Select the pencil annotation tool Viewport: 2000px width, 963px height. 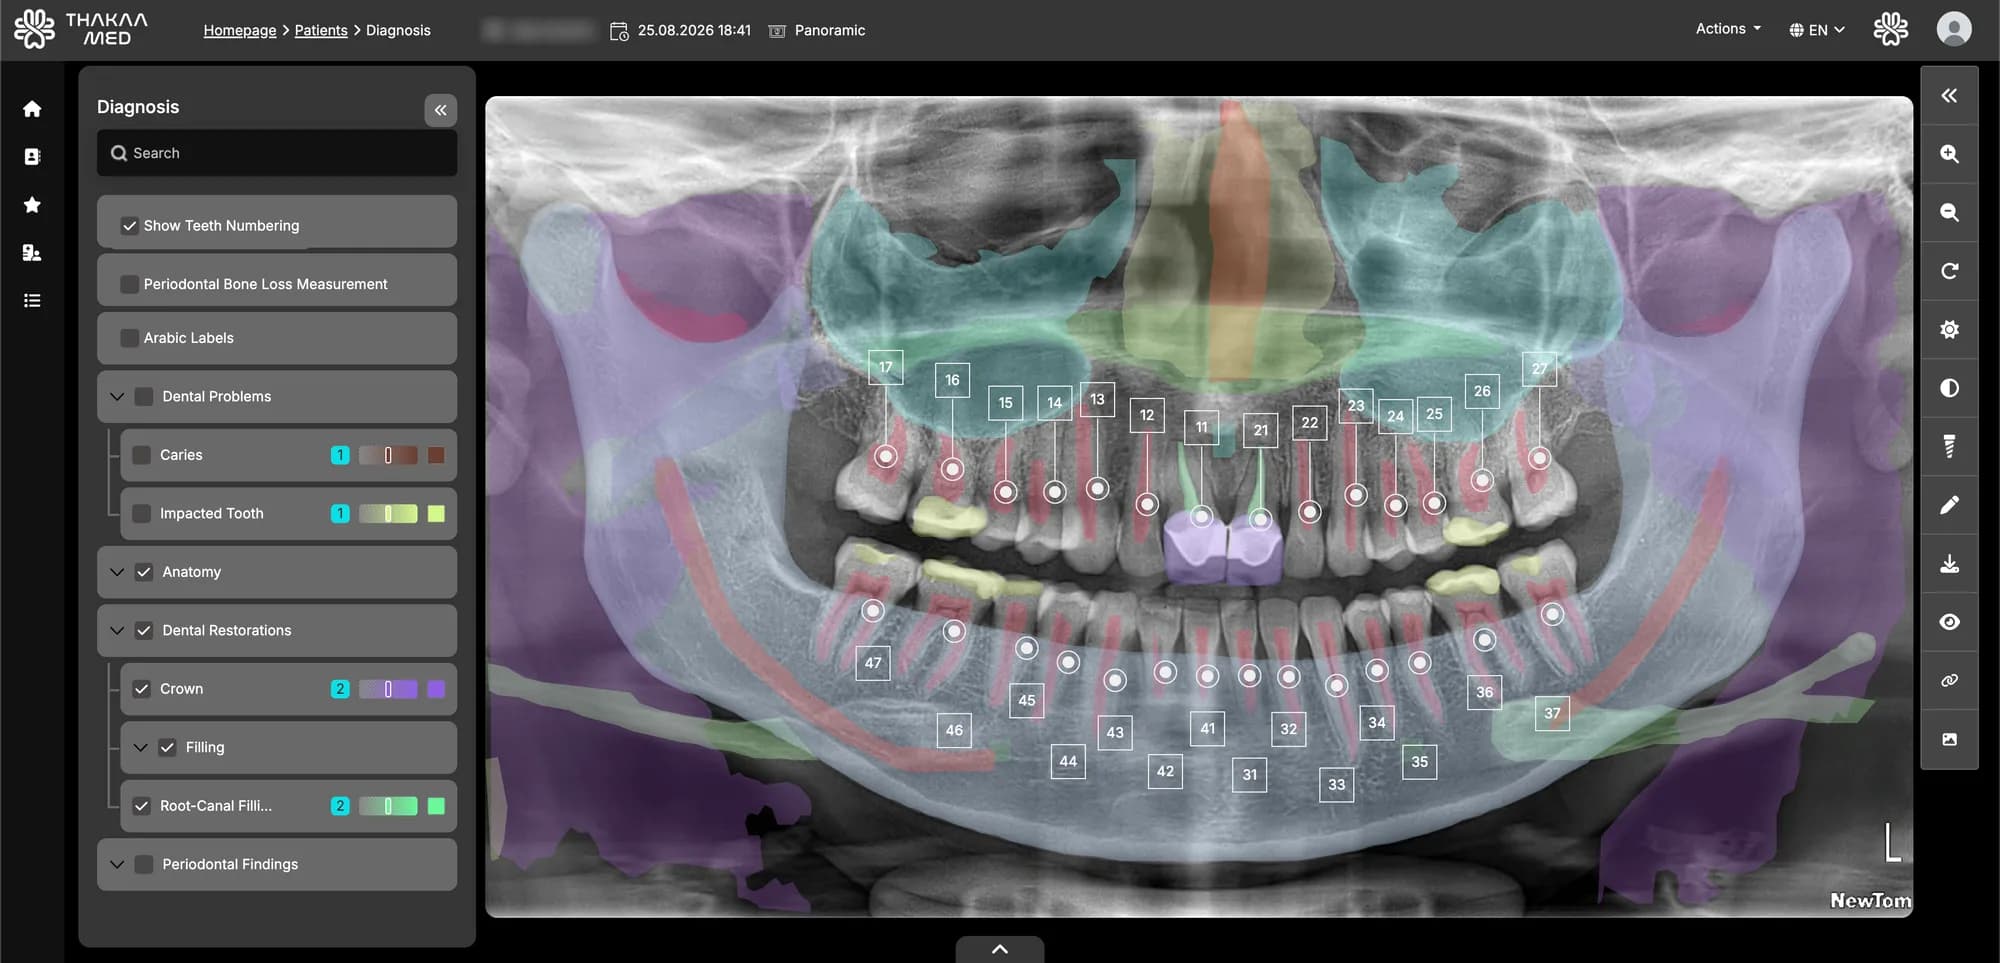click(1949, 505)
